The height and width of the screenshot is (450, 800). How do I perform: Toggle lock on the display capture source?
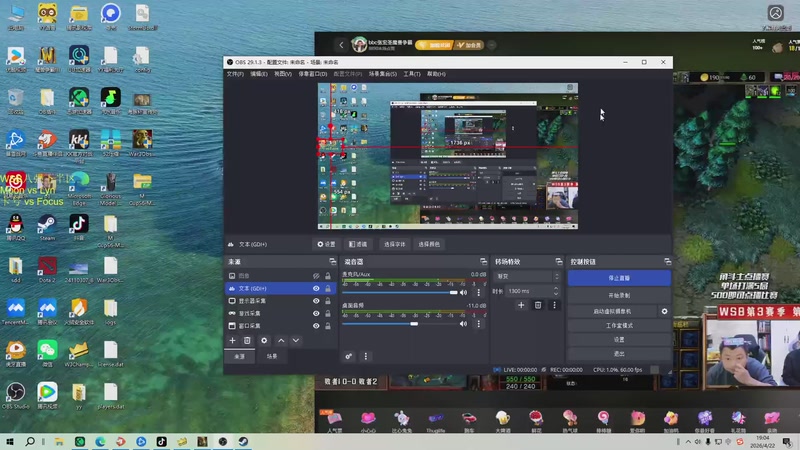tap(328, 301)
